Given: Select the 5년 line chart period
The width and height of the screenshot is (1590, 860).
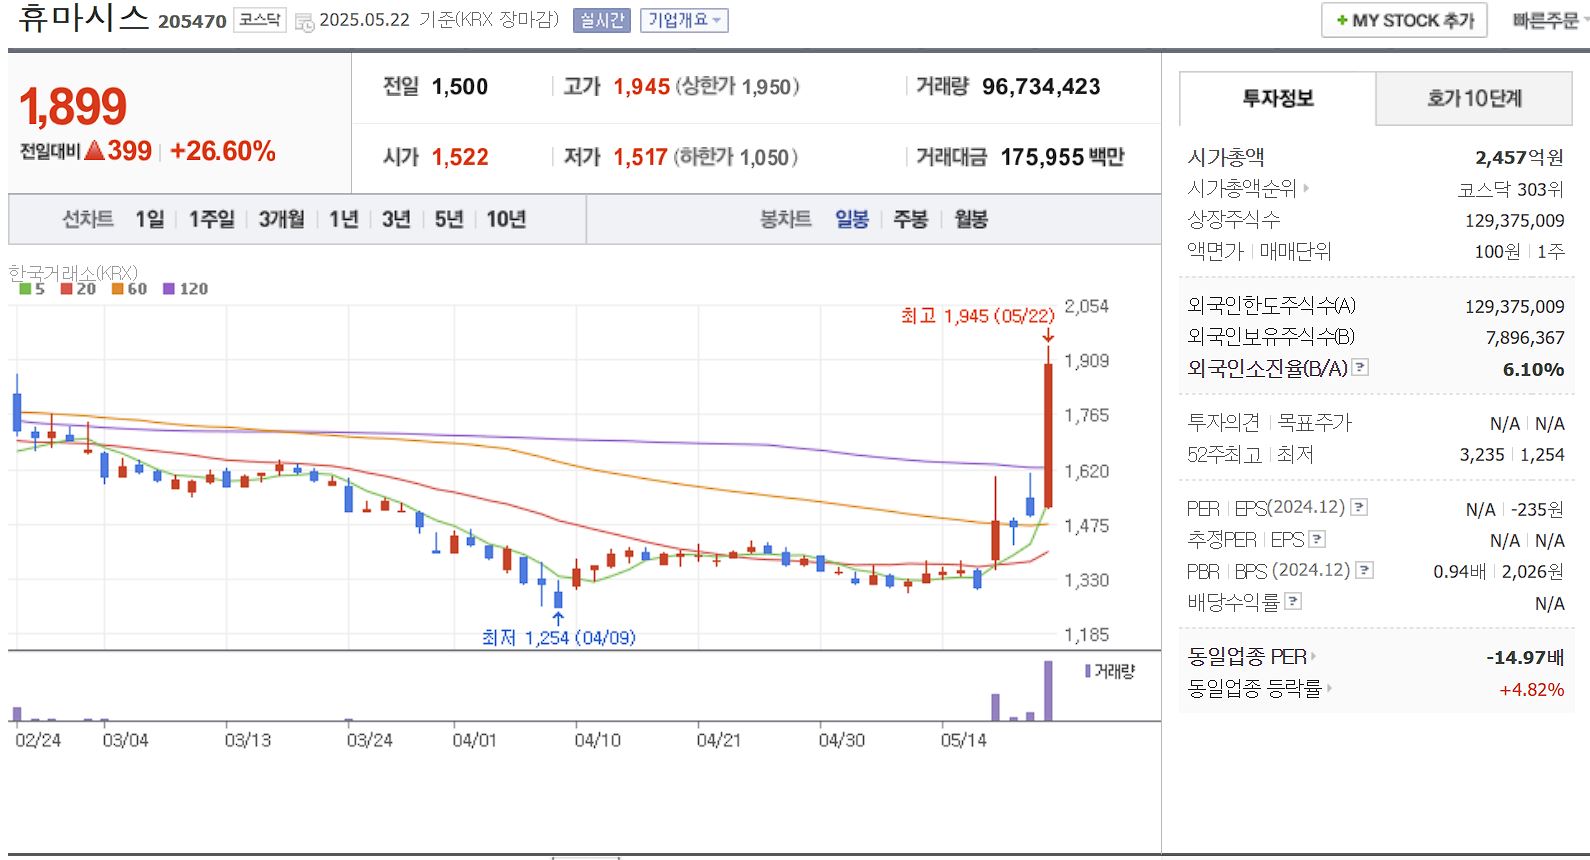Looking at the screenshot, I should (x=449, y=219).
